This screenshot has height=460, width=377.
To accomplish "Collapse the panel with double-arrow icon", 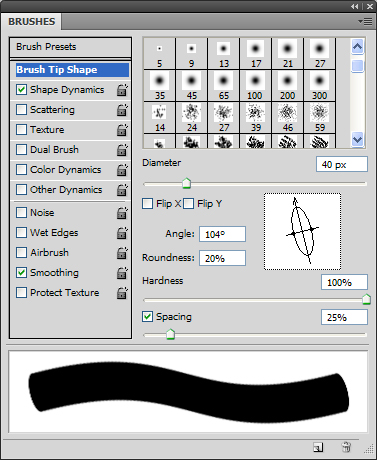I will pyautogui.click(x=355, y=6).
